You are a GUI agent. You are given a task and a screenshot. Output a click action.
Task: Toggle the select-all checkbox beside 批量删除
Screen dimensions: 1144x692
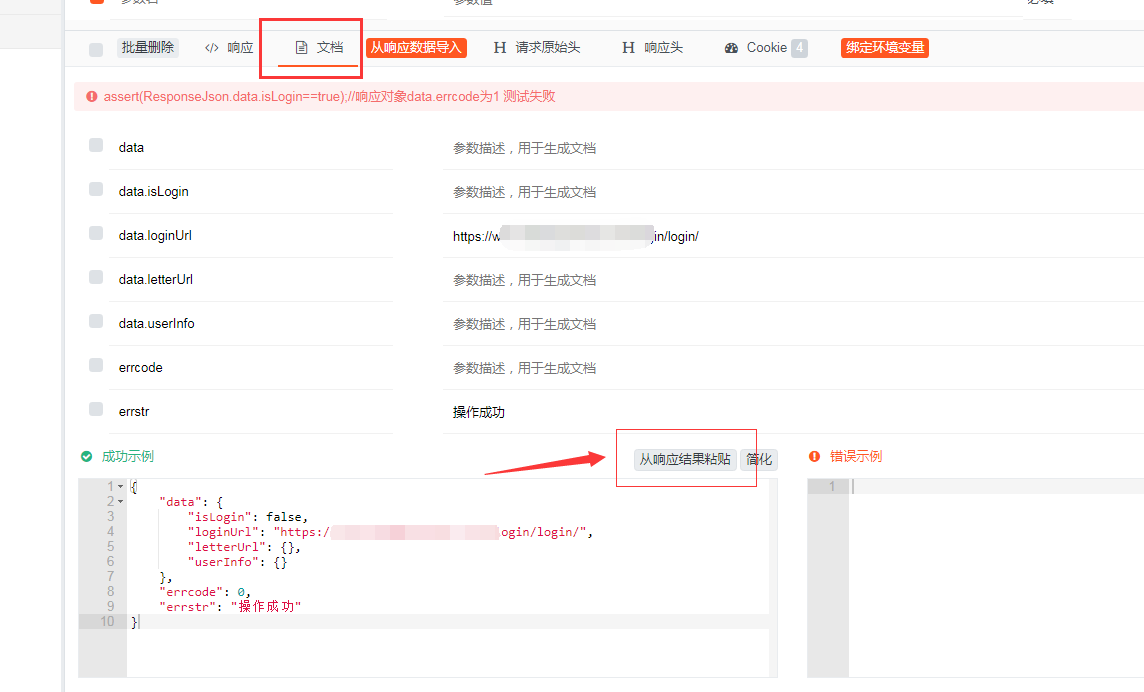point(96,50)
